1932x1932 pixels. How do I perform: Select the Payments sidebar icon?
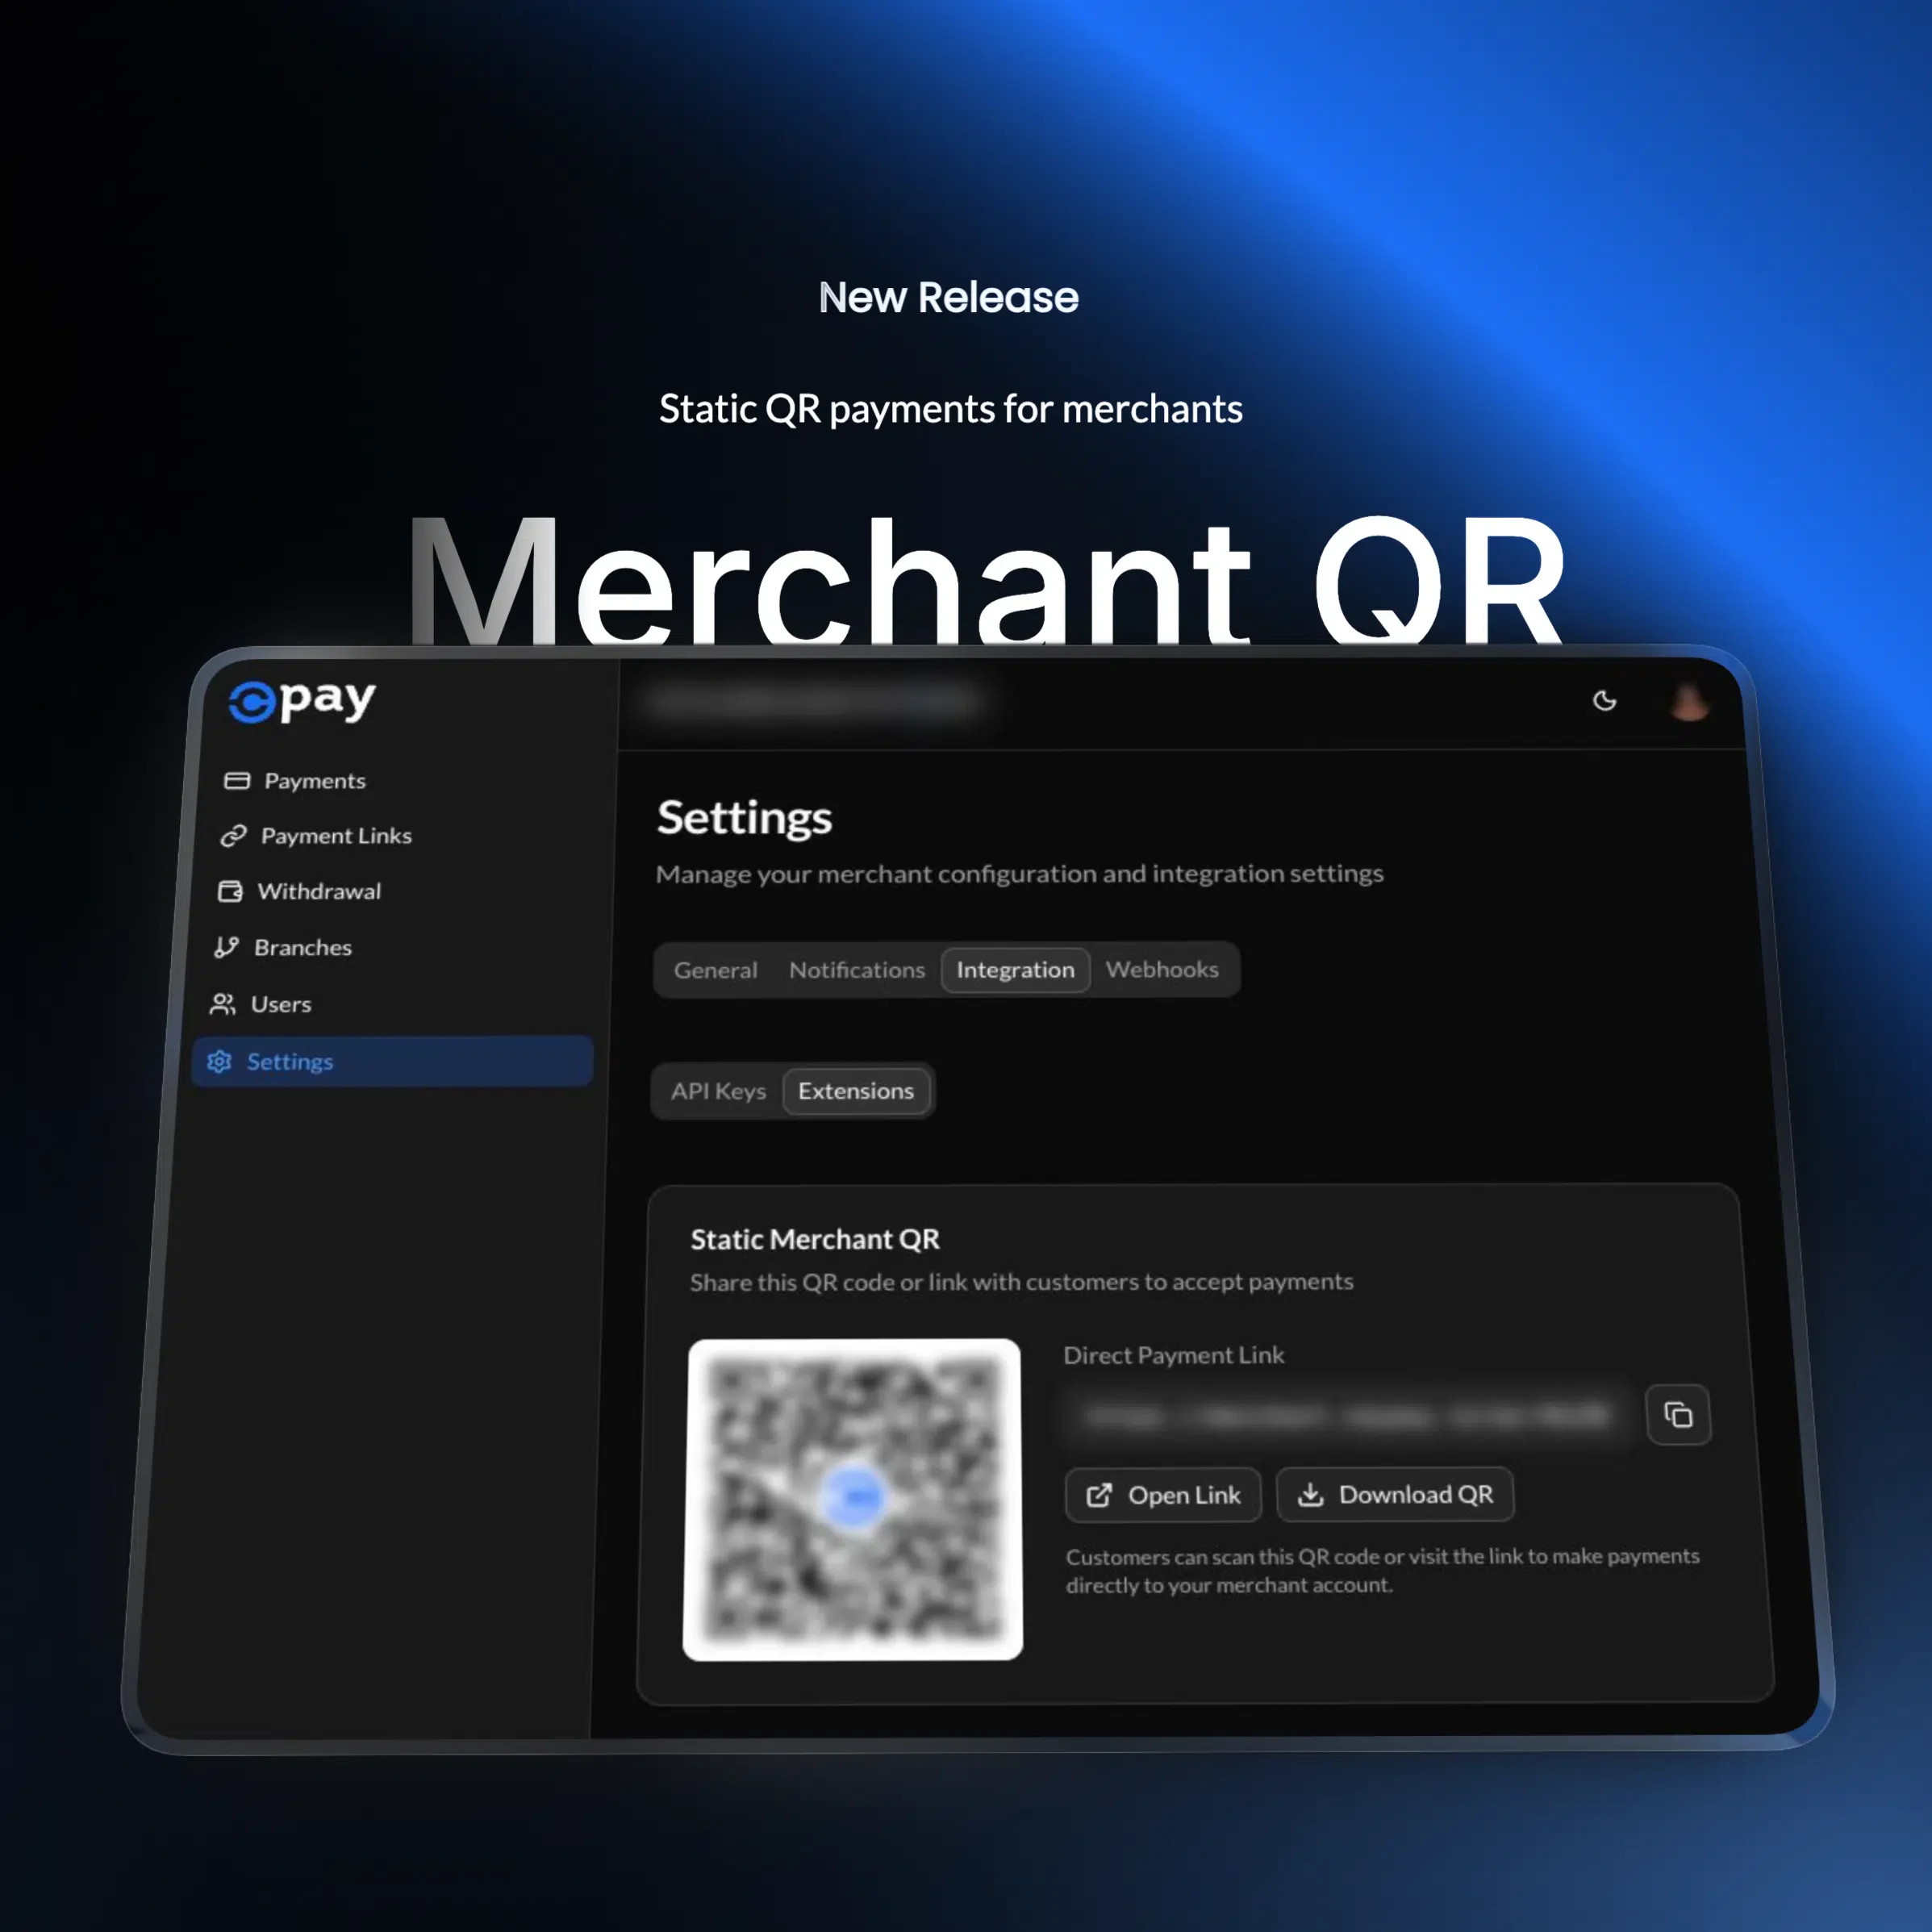tap(236, 780)
